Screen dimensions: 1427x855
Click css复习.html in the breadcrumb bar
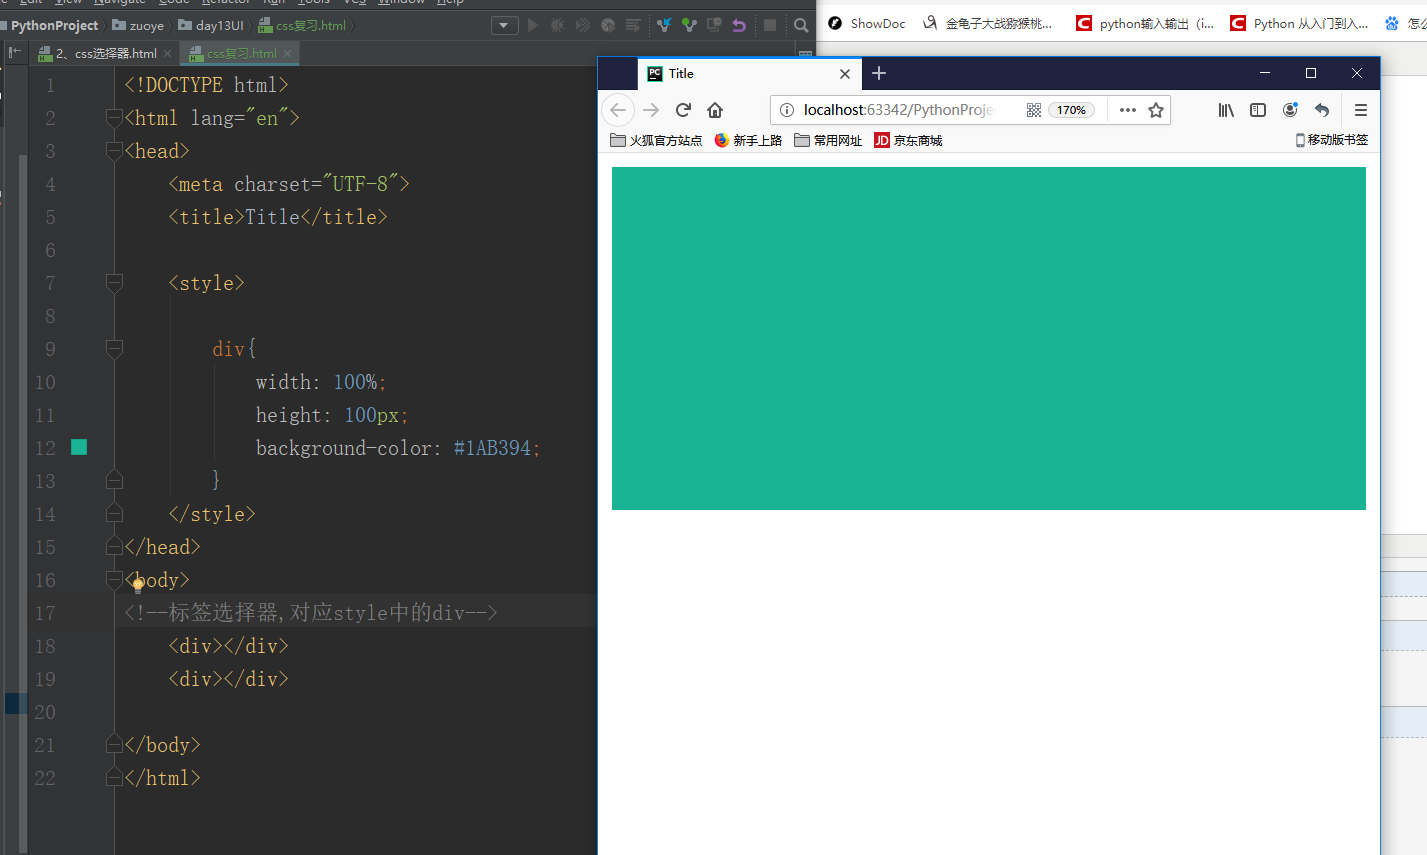pos(302,25)
